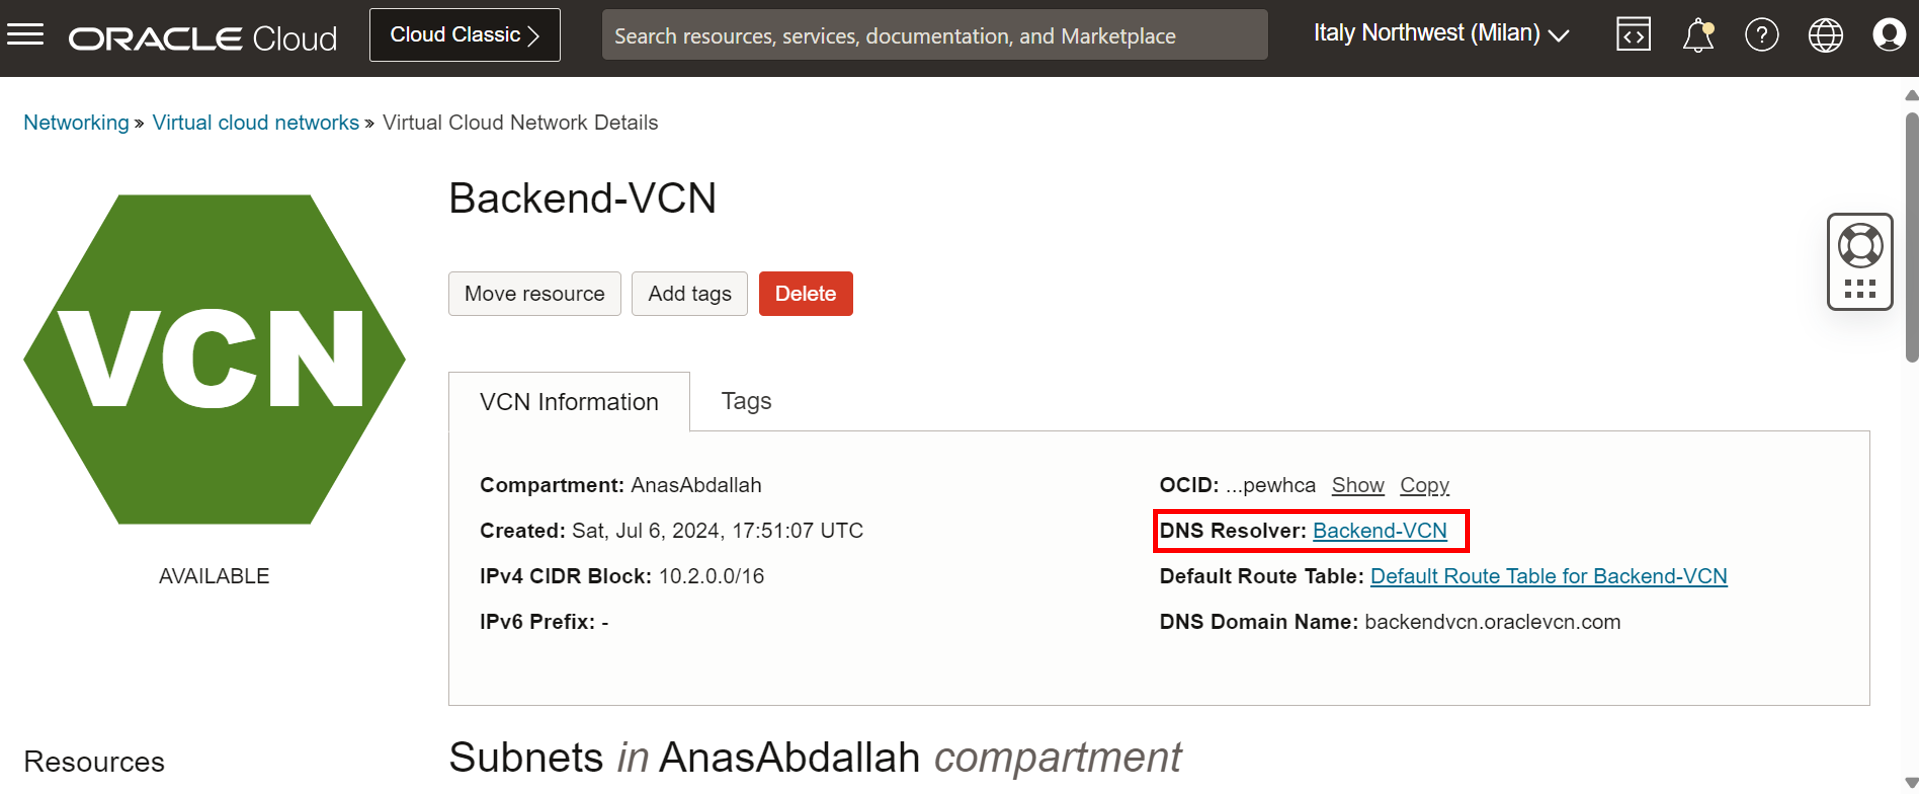Image resolution: width=1919 pixels, height=795 pixels.
Task: Open Default Route Table for Backend-VCN
Action: coord(1548,576)
